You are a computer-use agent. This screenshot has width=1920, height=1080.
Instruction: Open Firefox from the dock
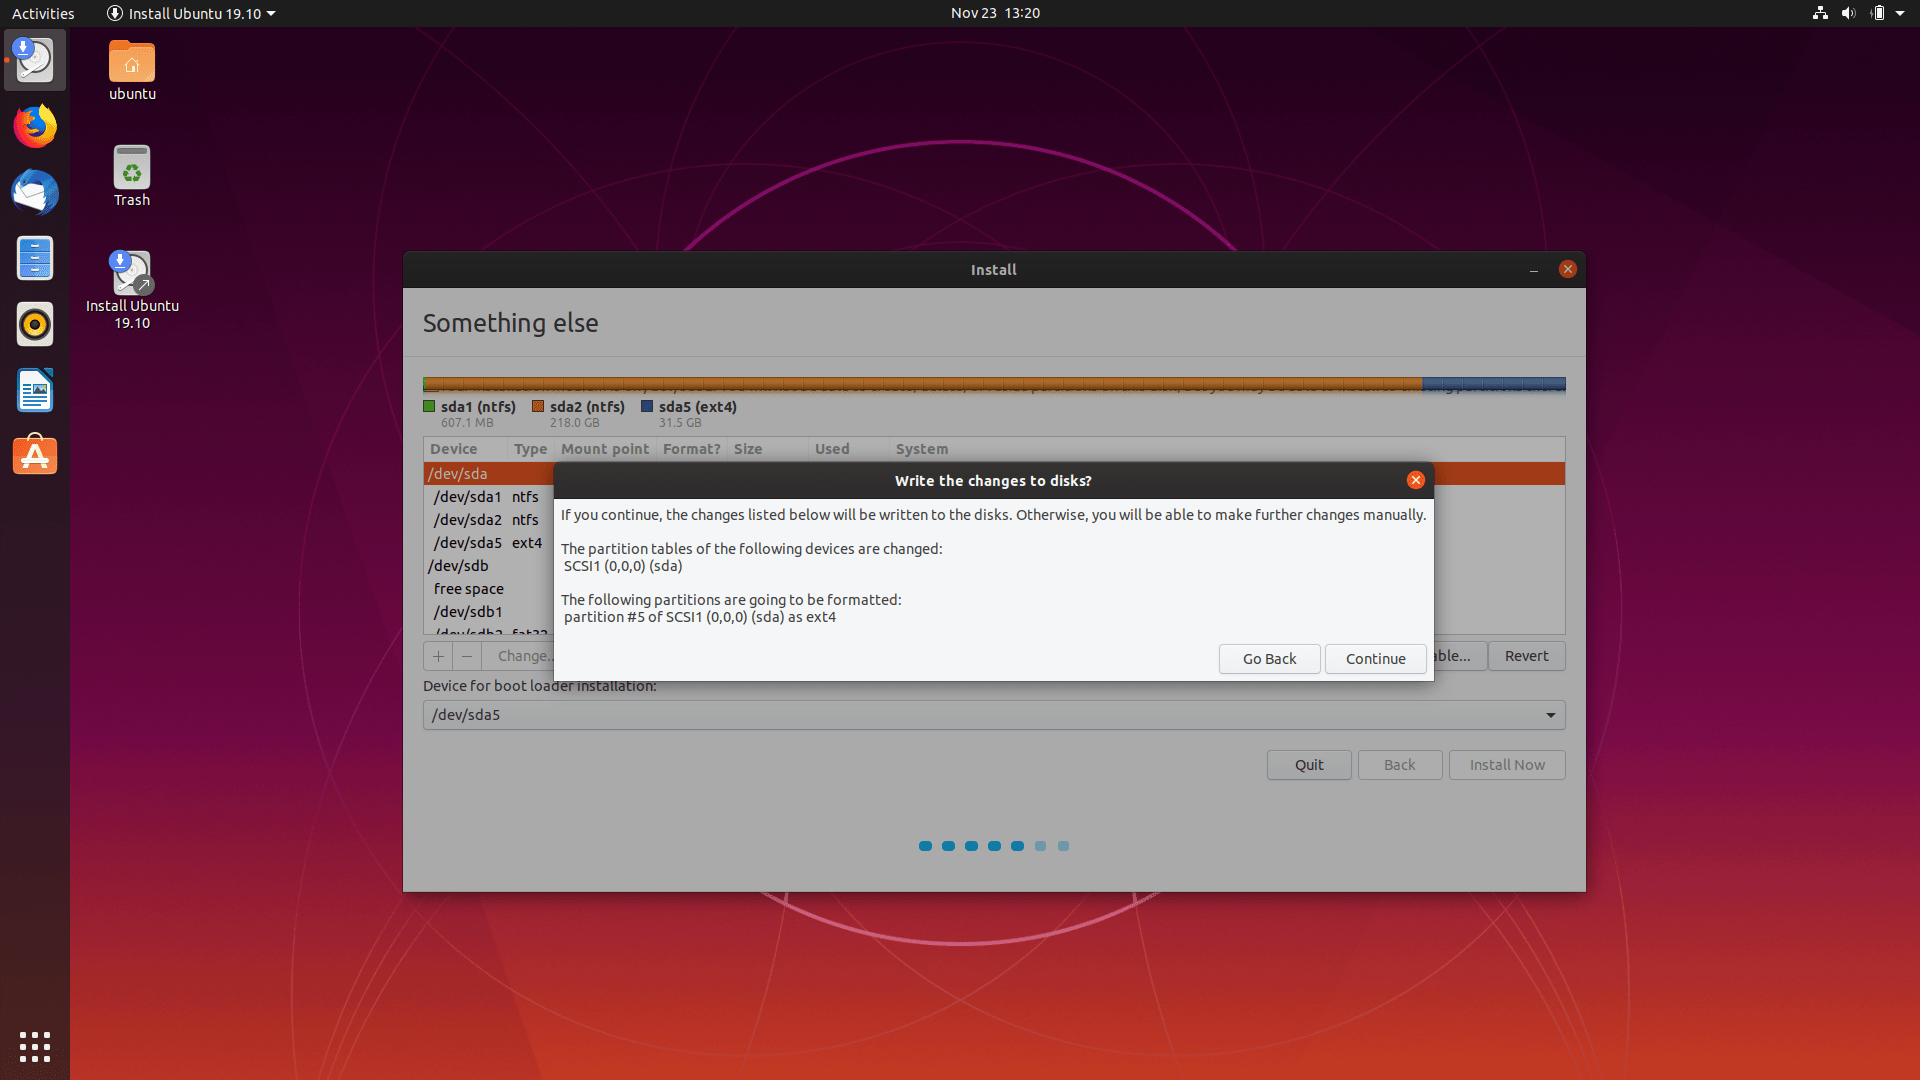(x=35, y=127)
